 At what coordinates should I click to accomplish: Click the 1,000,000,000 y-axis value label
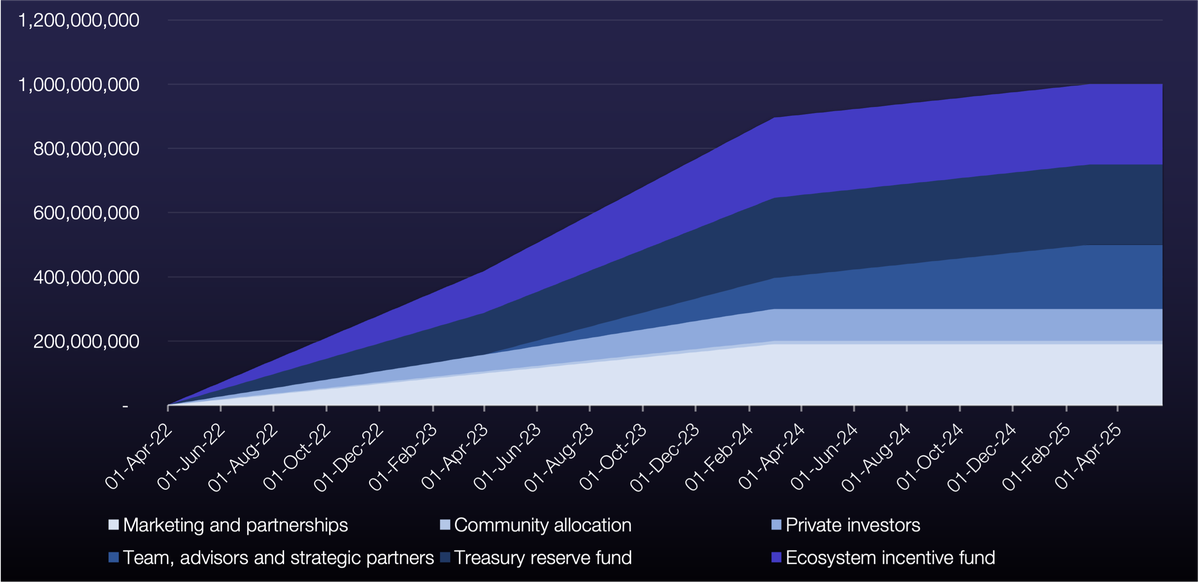[x=78, y=85]
